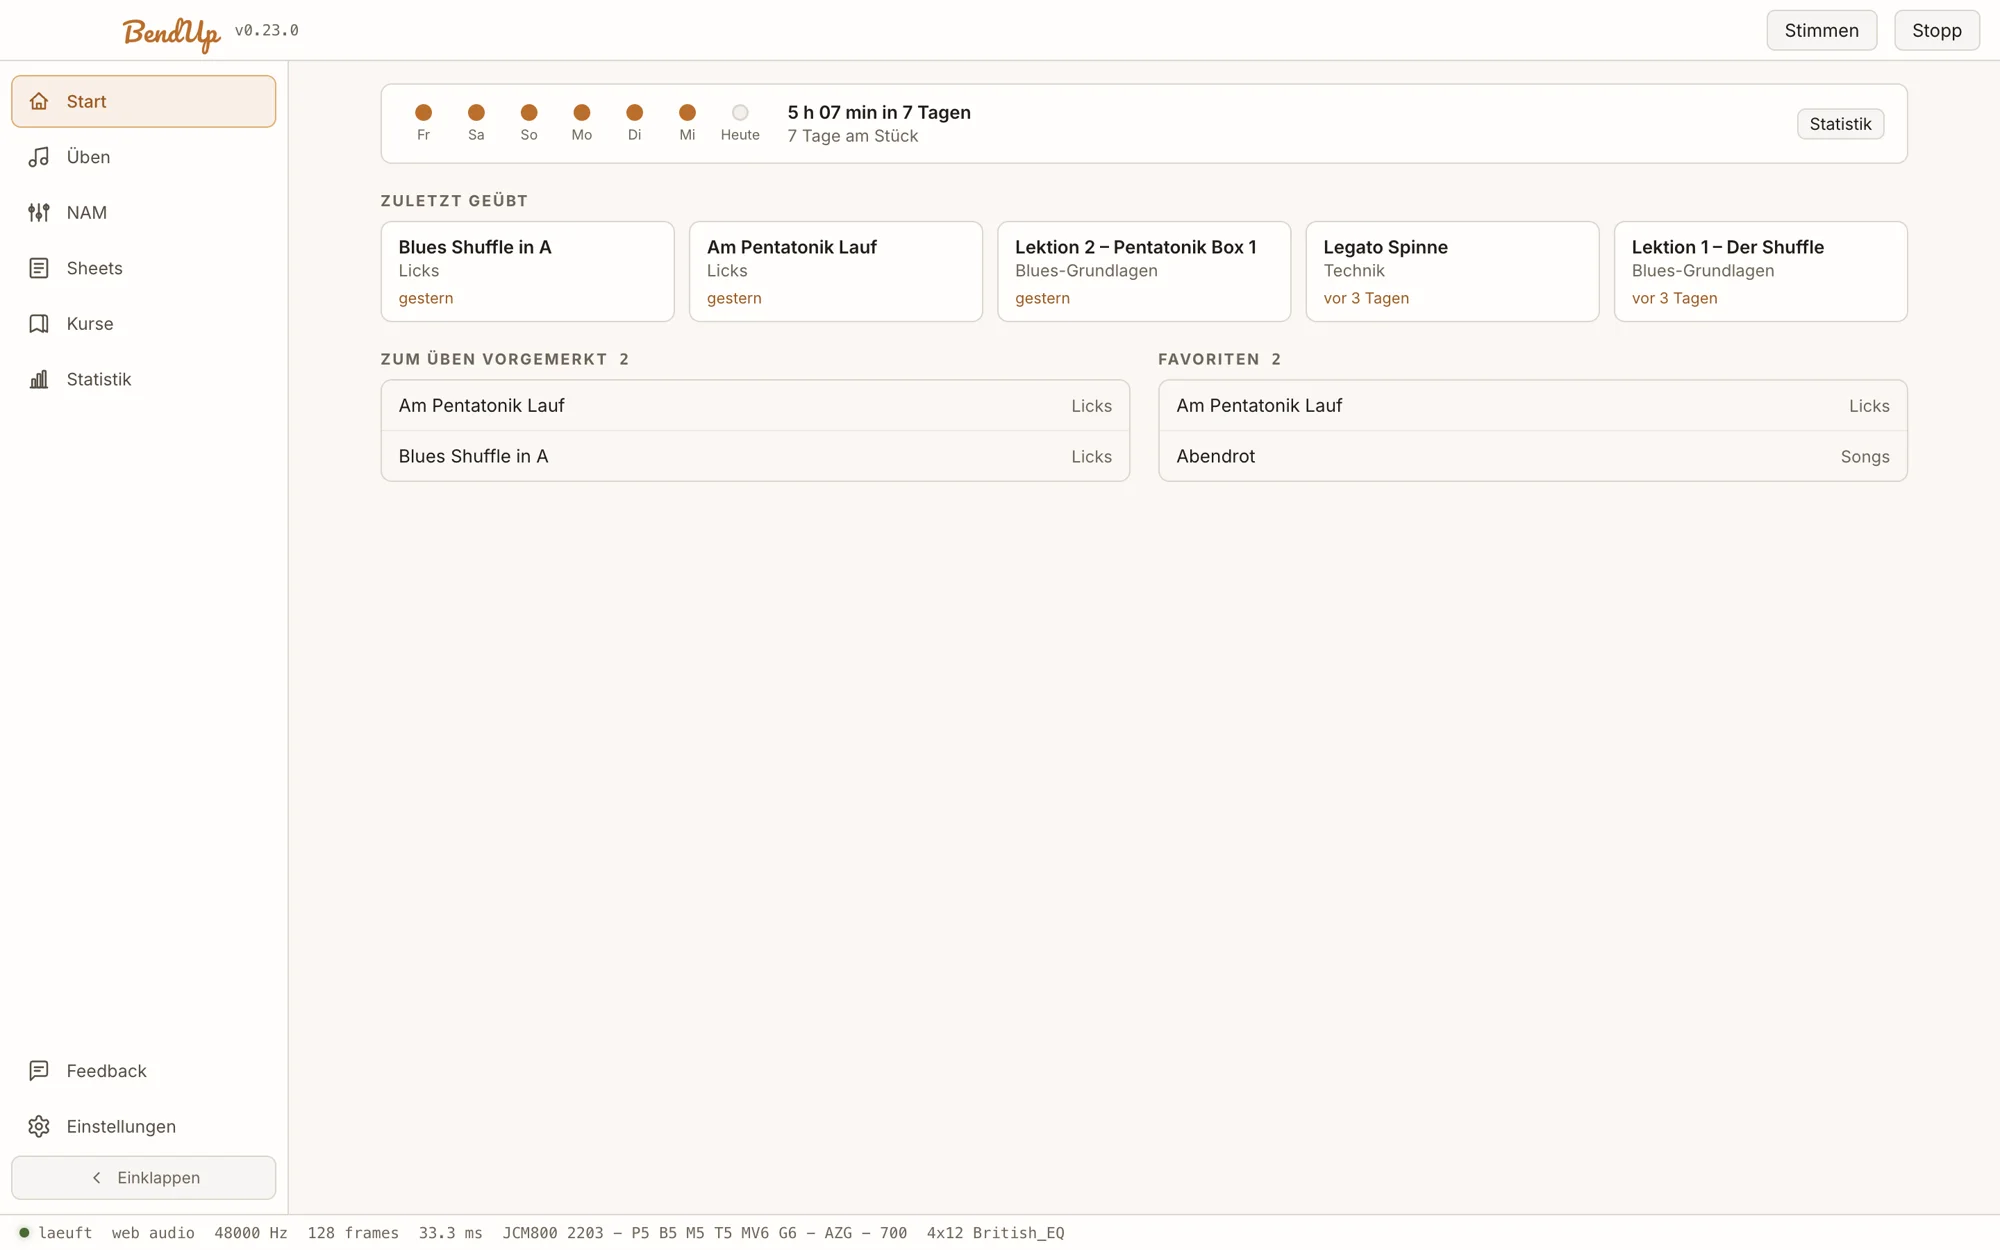Click the Samstag practice dot

(x=476, y=112)
